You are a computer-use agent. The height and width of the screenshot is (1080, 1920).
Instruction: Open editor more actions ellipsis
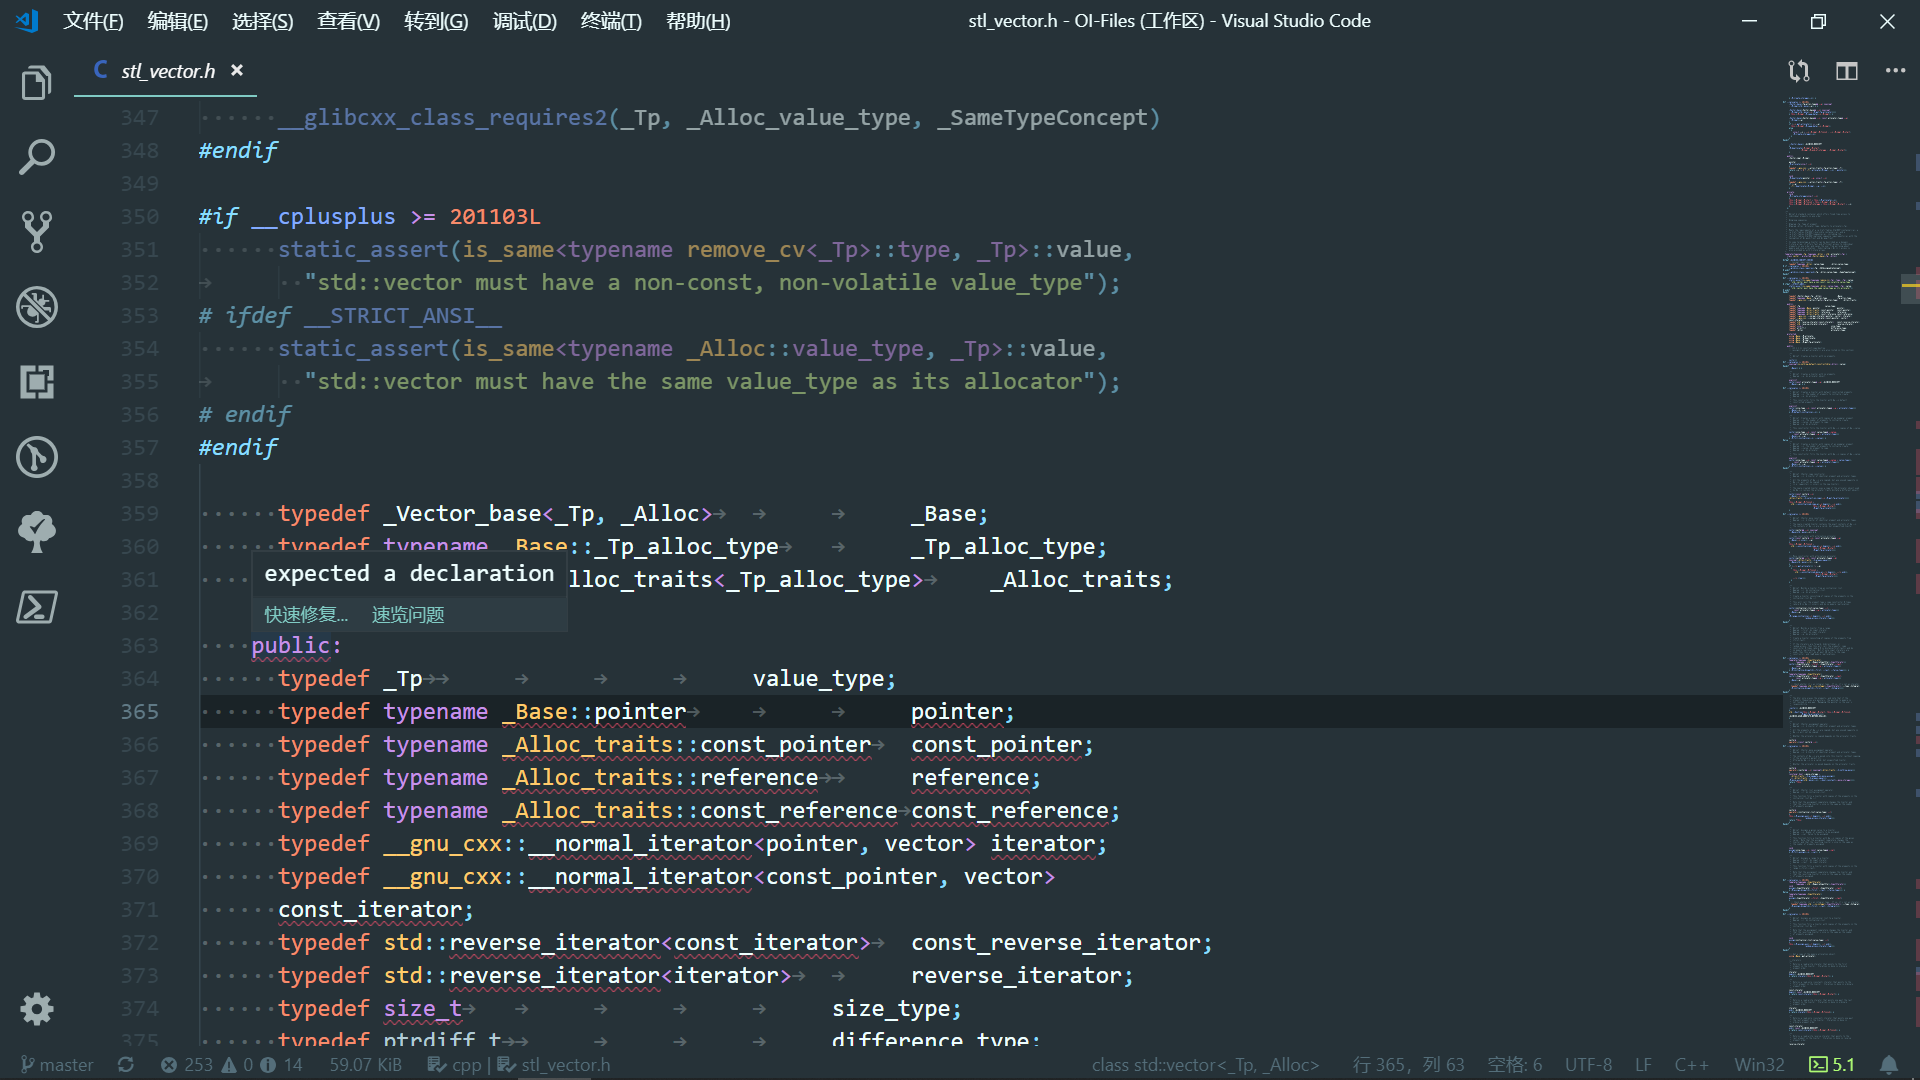[1894, 71]
